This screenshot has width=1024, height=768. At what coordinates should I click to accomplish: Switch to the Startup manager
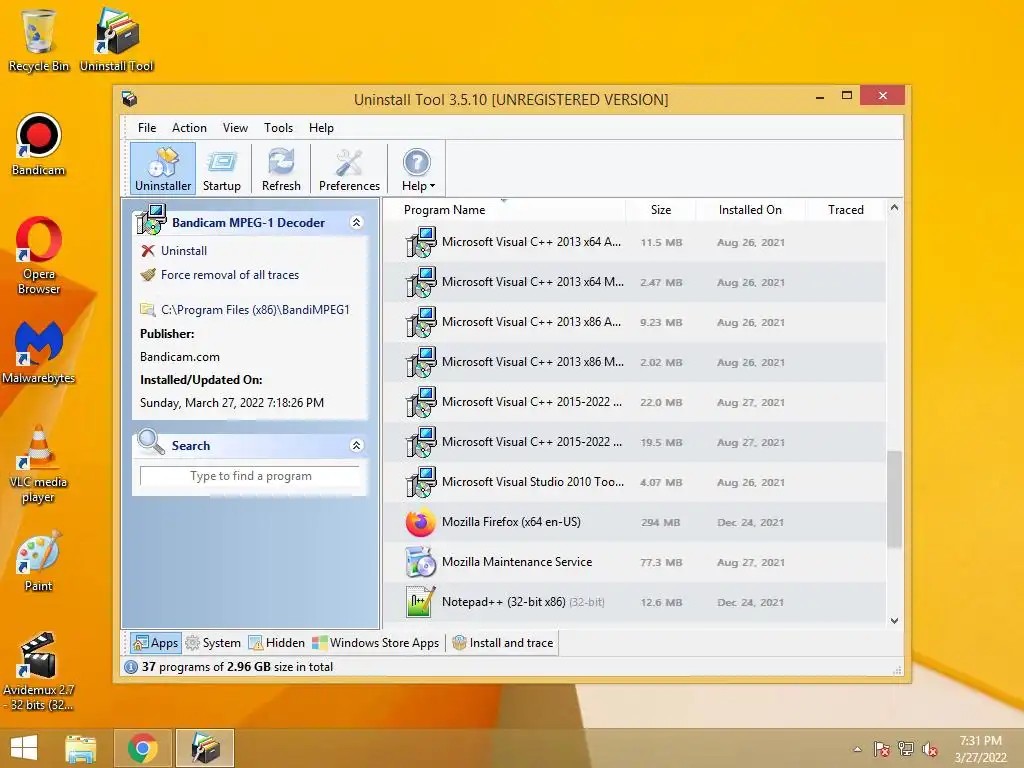pos(221,169)
